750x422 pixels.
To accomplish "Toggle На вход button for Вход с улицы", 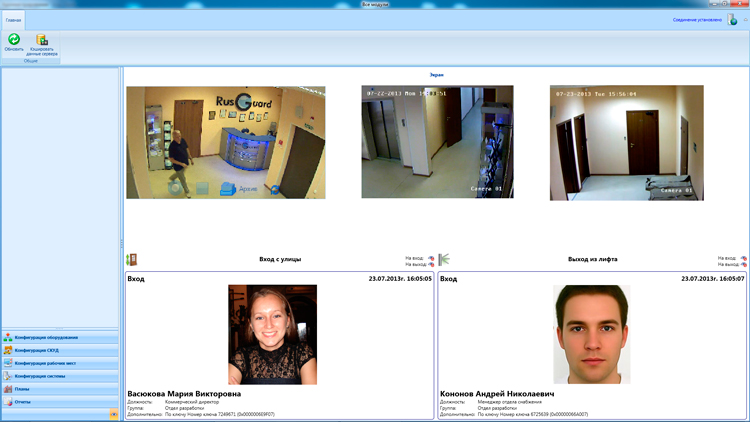I will 431,258.
